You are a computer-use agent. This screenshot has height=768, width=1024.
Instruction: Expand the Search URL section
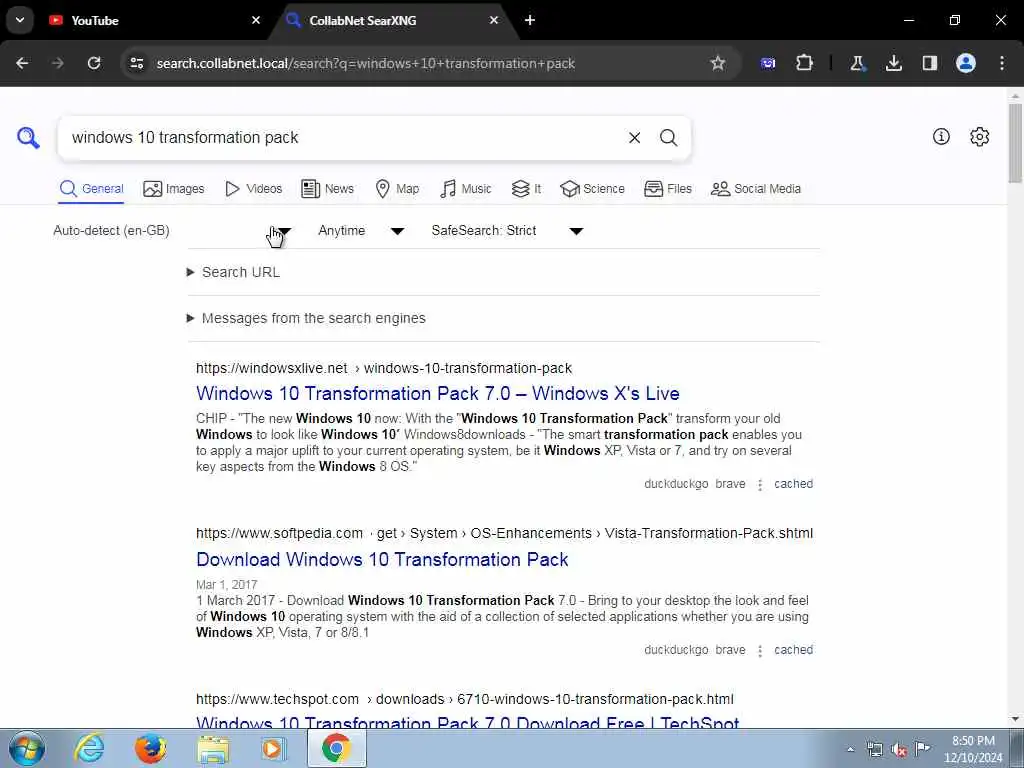pos(234,272)
